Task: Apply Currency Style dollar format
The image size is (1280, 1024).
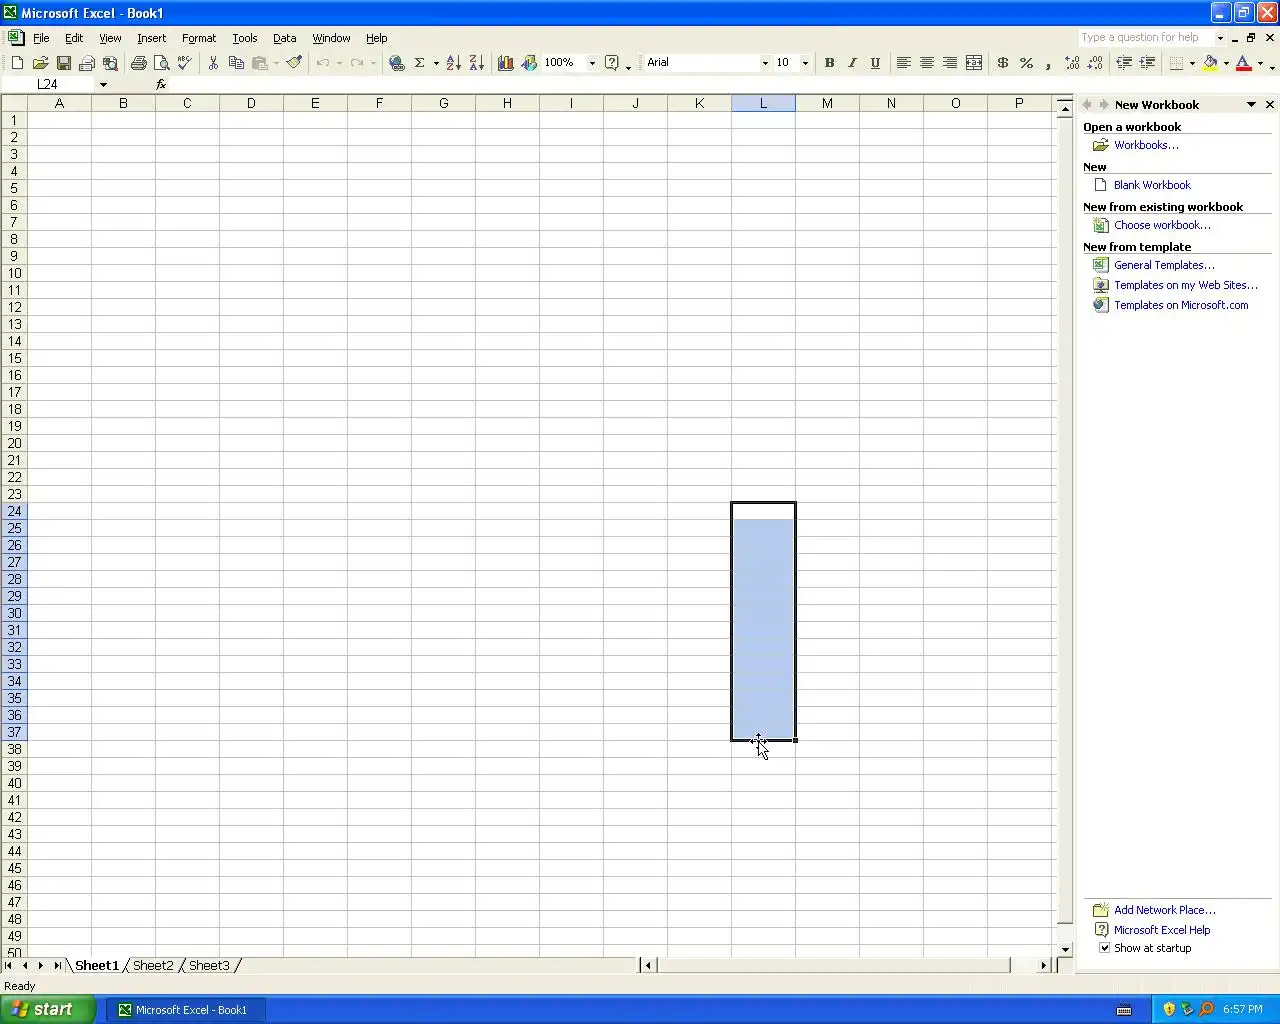Action: 1002,63
